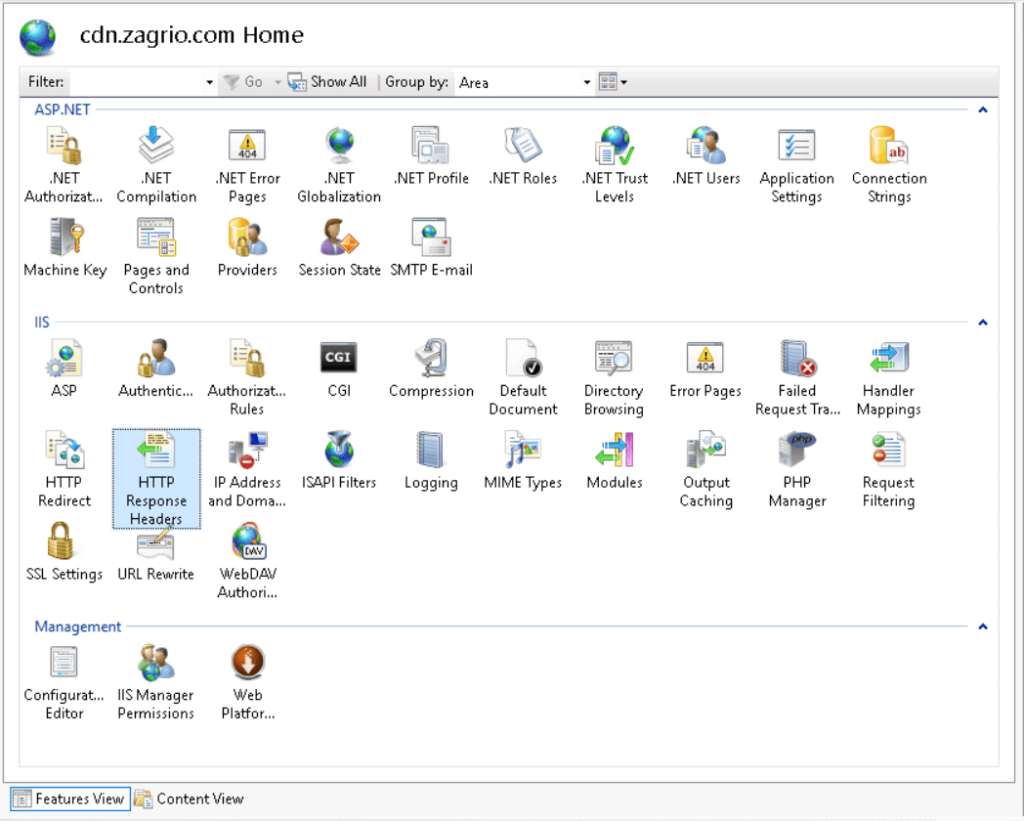Open MIME Types feature
1024x821 pixels.
(523, 460)
